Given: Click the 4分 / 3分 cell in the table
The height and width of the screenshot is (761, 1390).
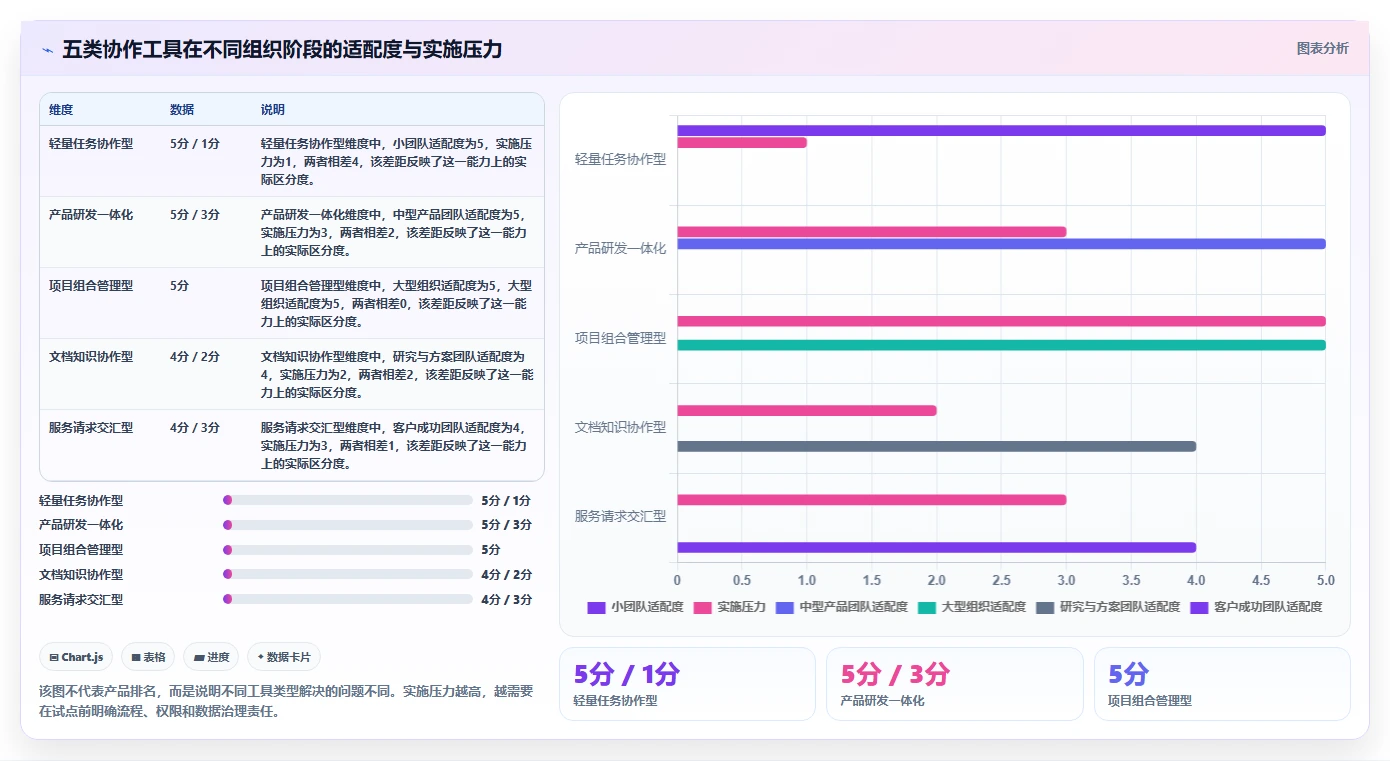Looking at the screenshot, I should [x=195, y=427].
